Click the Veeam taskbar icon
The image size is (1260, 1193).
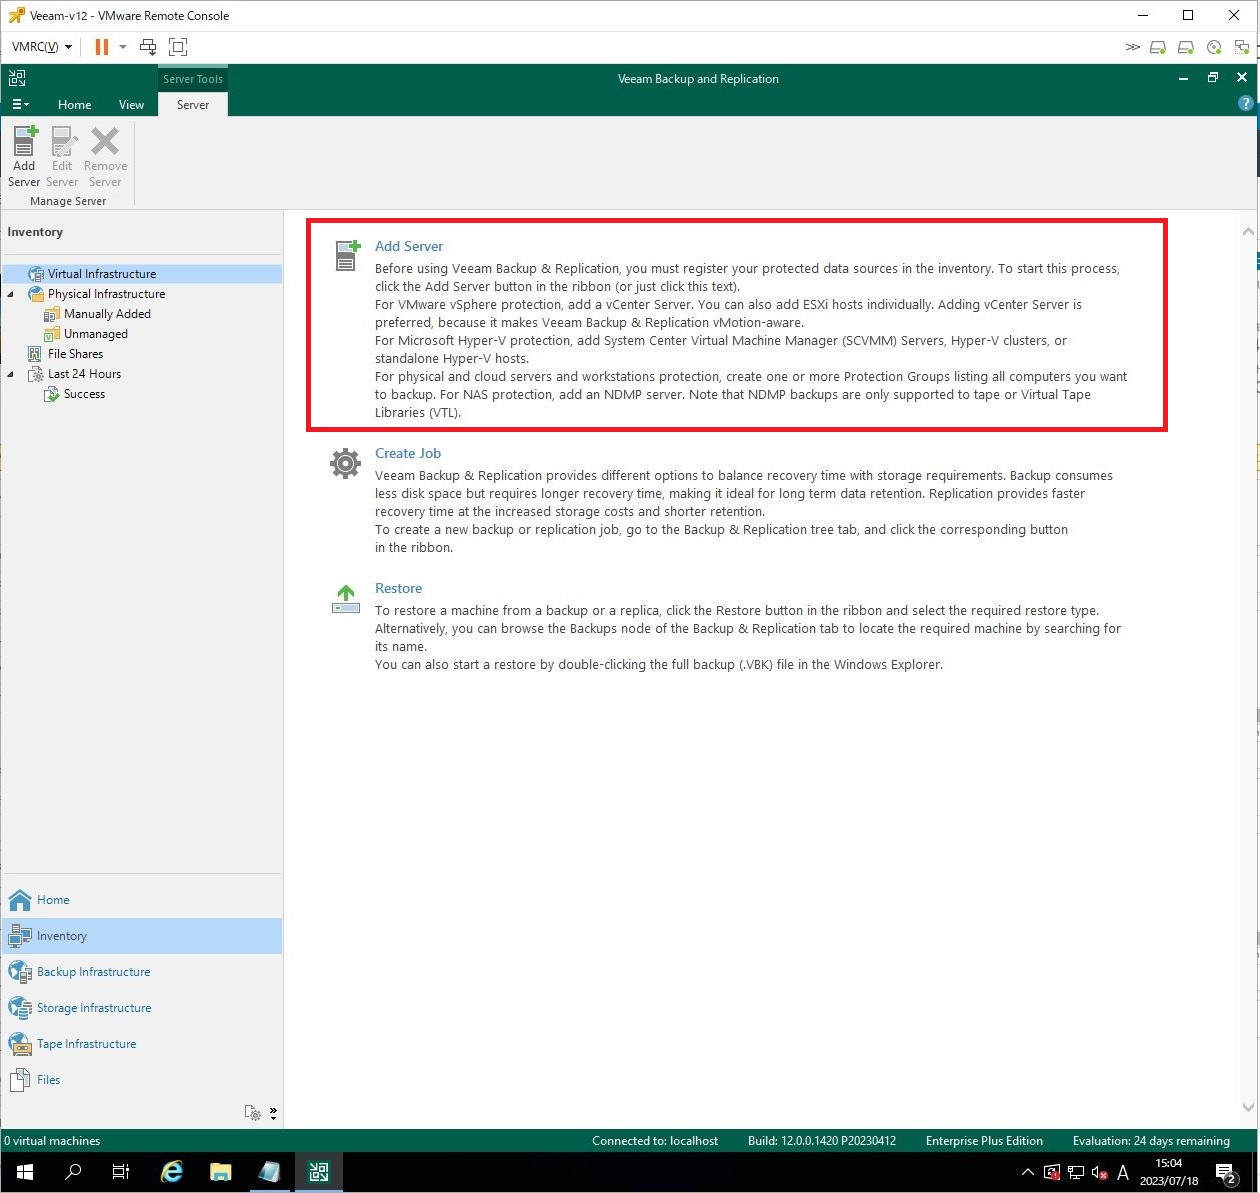(319, 1172)
